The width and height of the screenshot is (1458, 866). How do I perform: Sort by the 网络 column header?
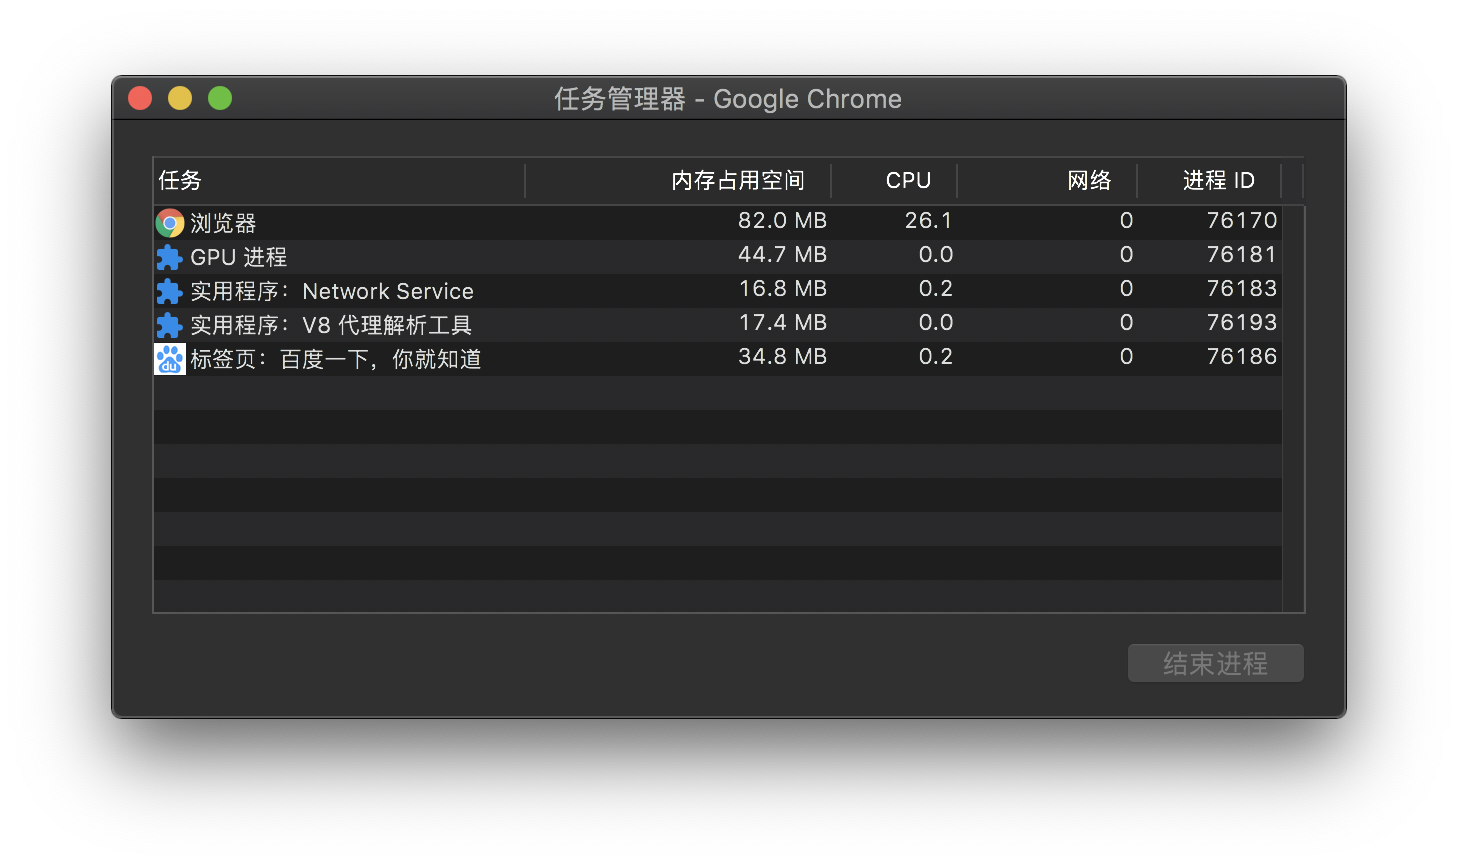[x=1088, y=180]
